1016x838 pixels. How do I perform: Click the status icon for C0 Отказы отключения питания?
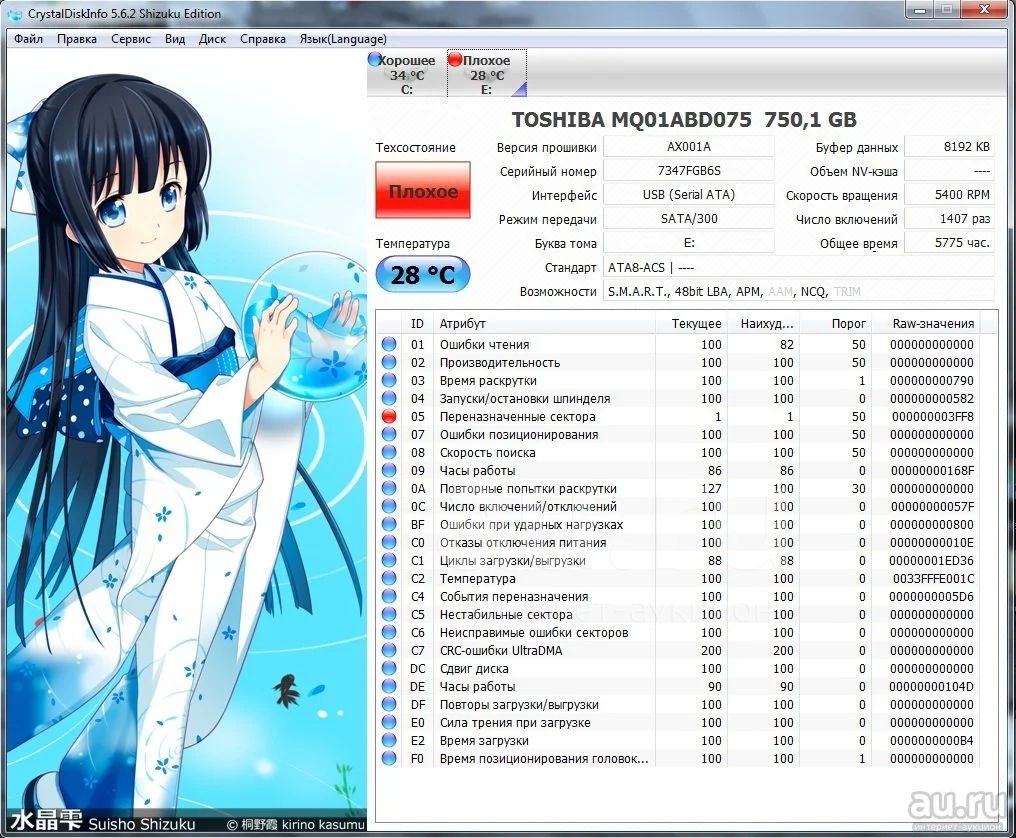click(x=389, y=542)
